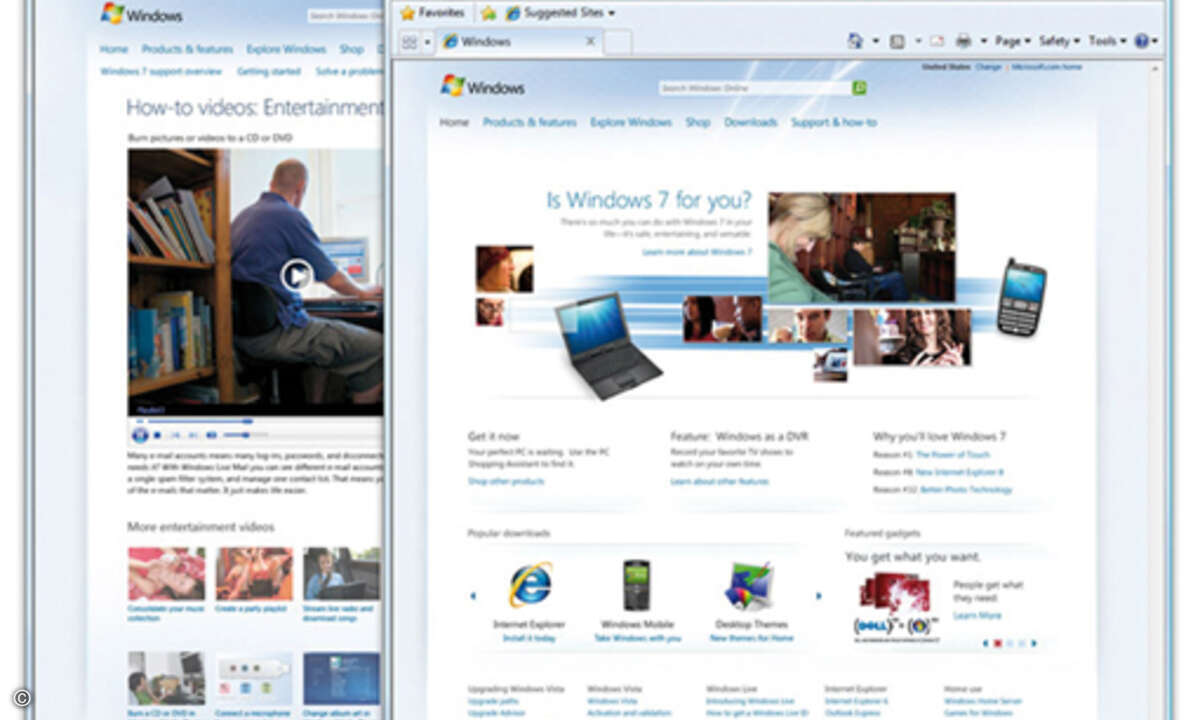Screen dimensions: 1200x720
Task: Open the Favorites button
Action: [432, 13]
